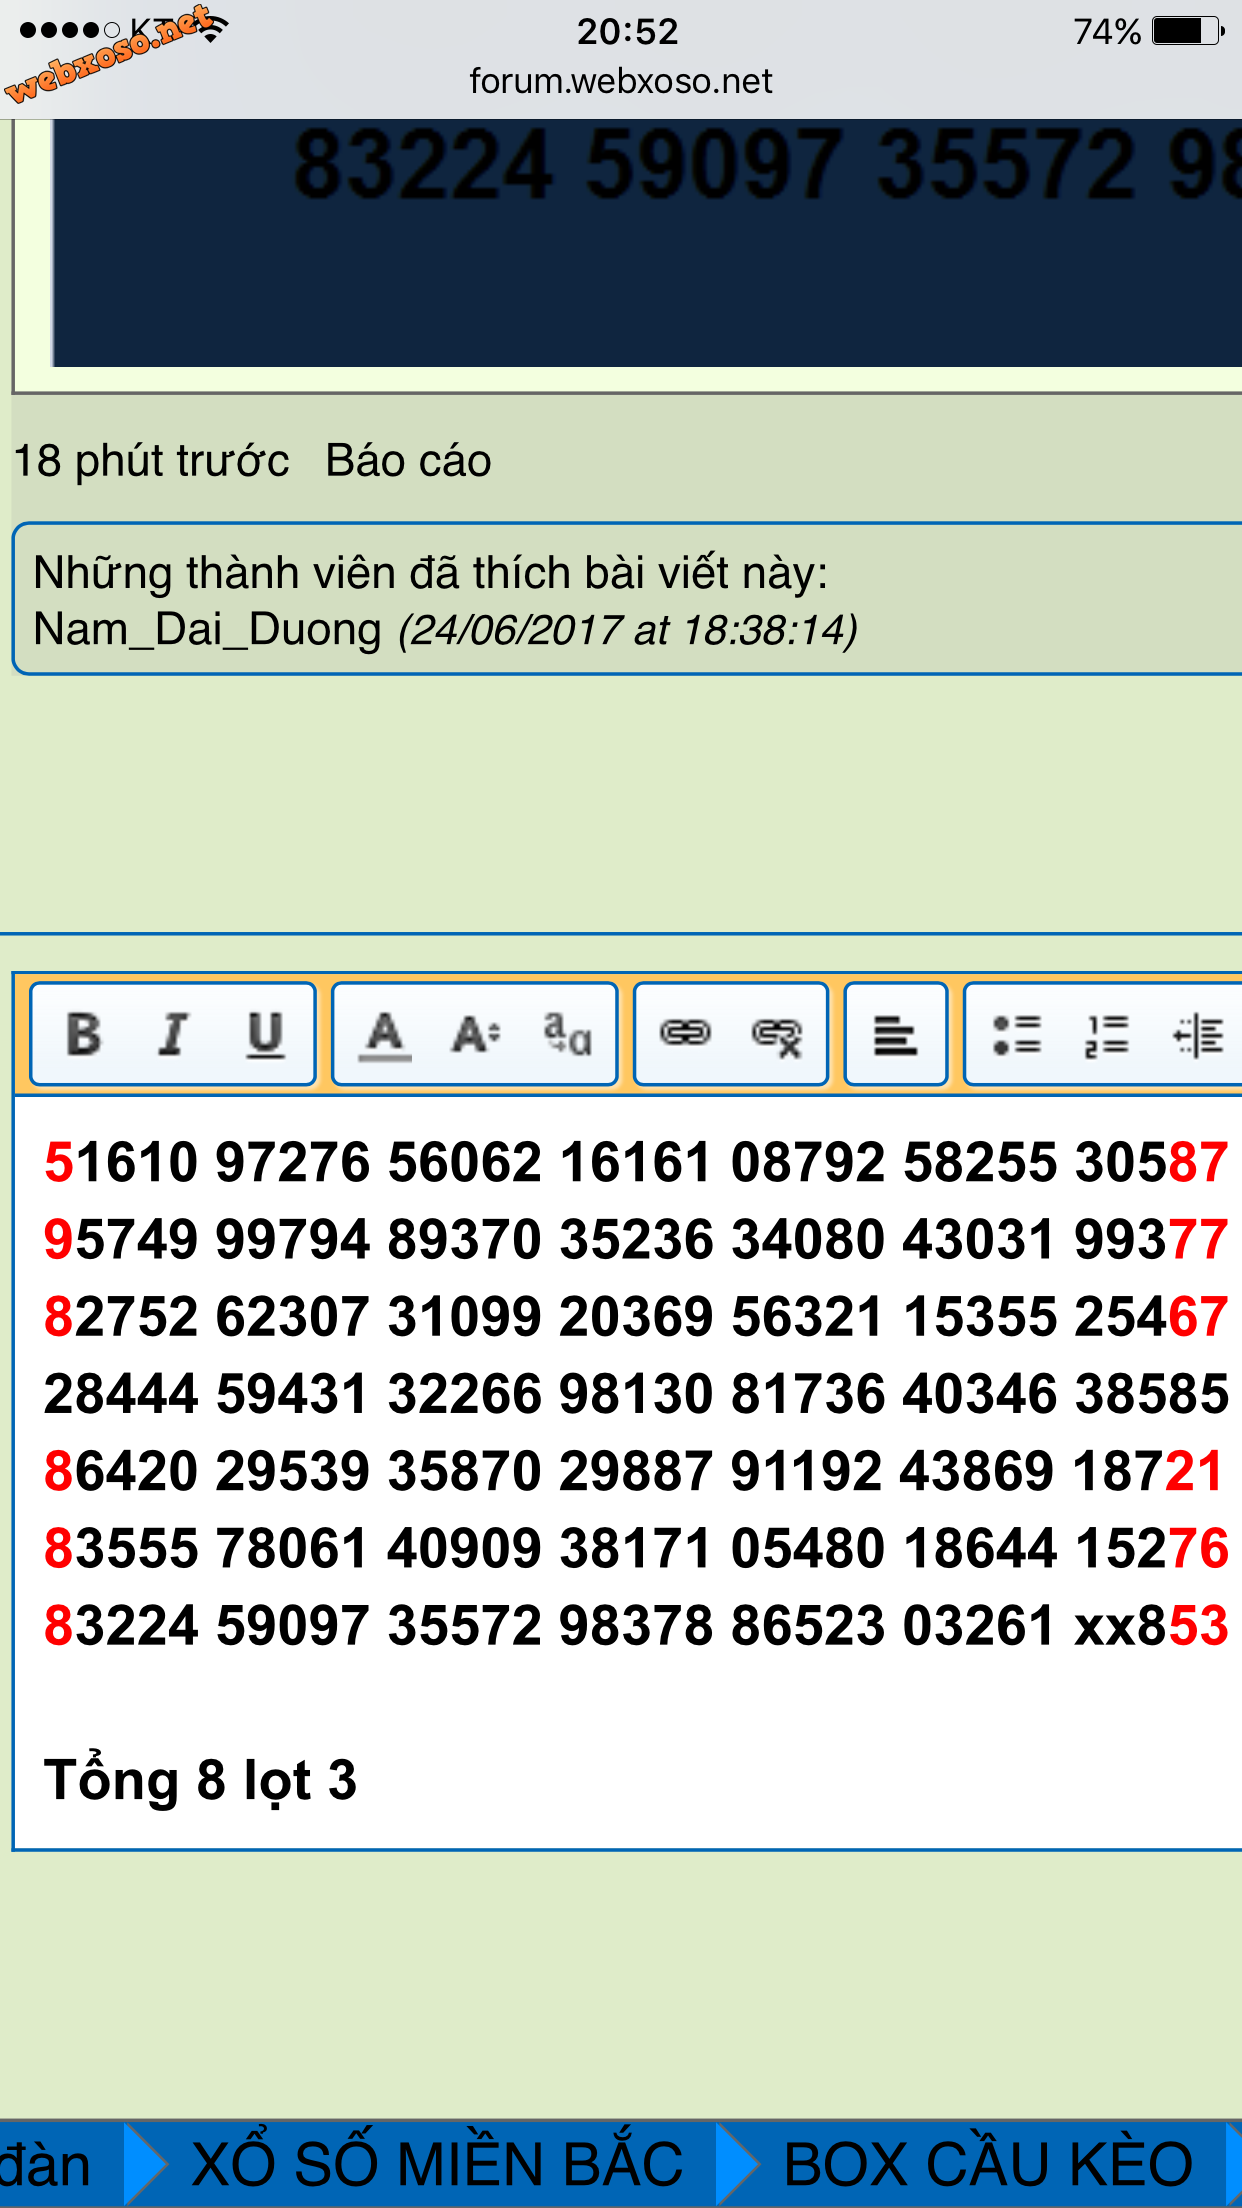Click the Báo cáo report link
Screen dimensions: 1242x2208
coord(408,461)
